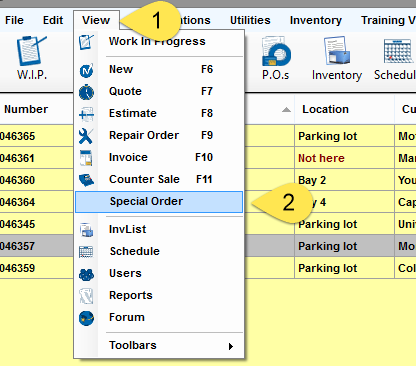
Task: Click the Invoice document icon in menu
Action: 86,158
